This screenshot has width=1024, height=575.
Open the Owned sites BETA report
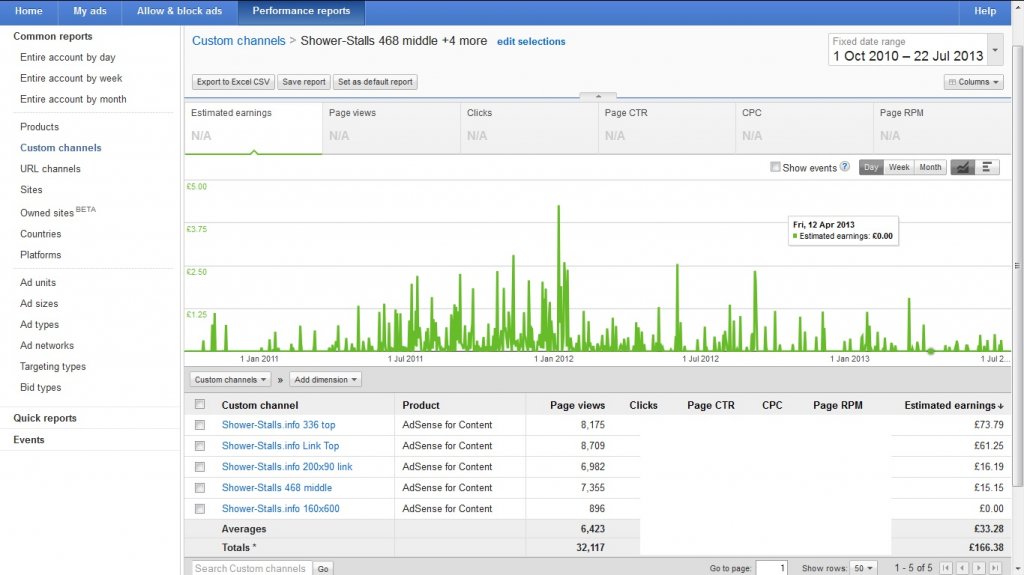[57, 212]
